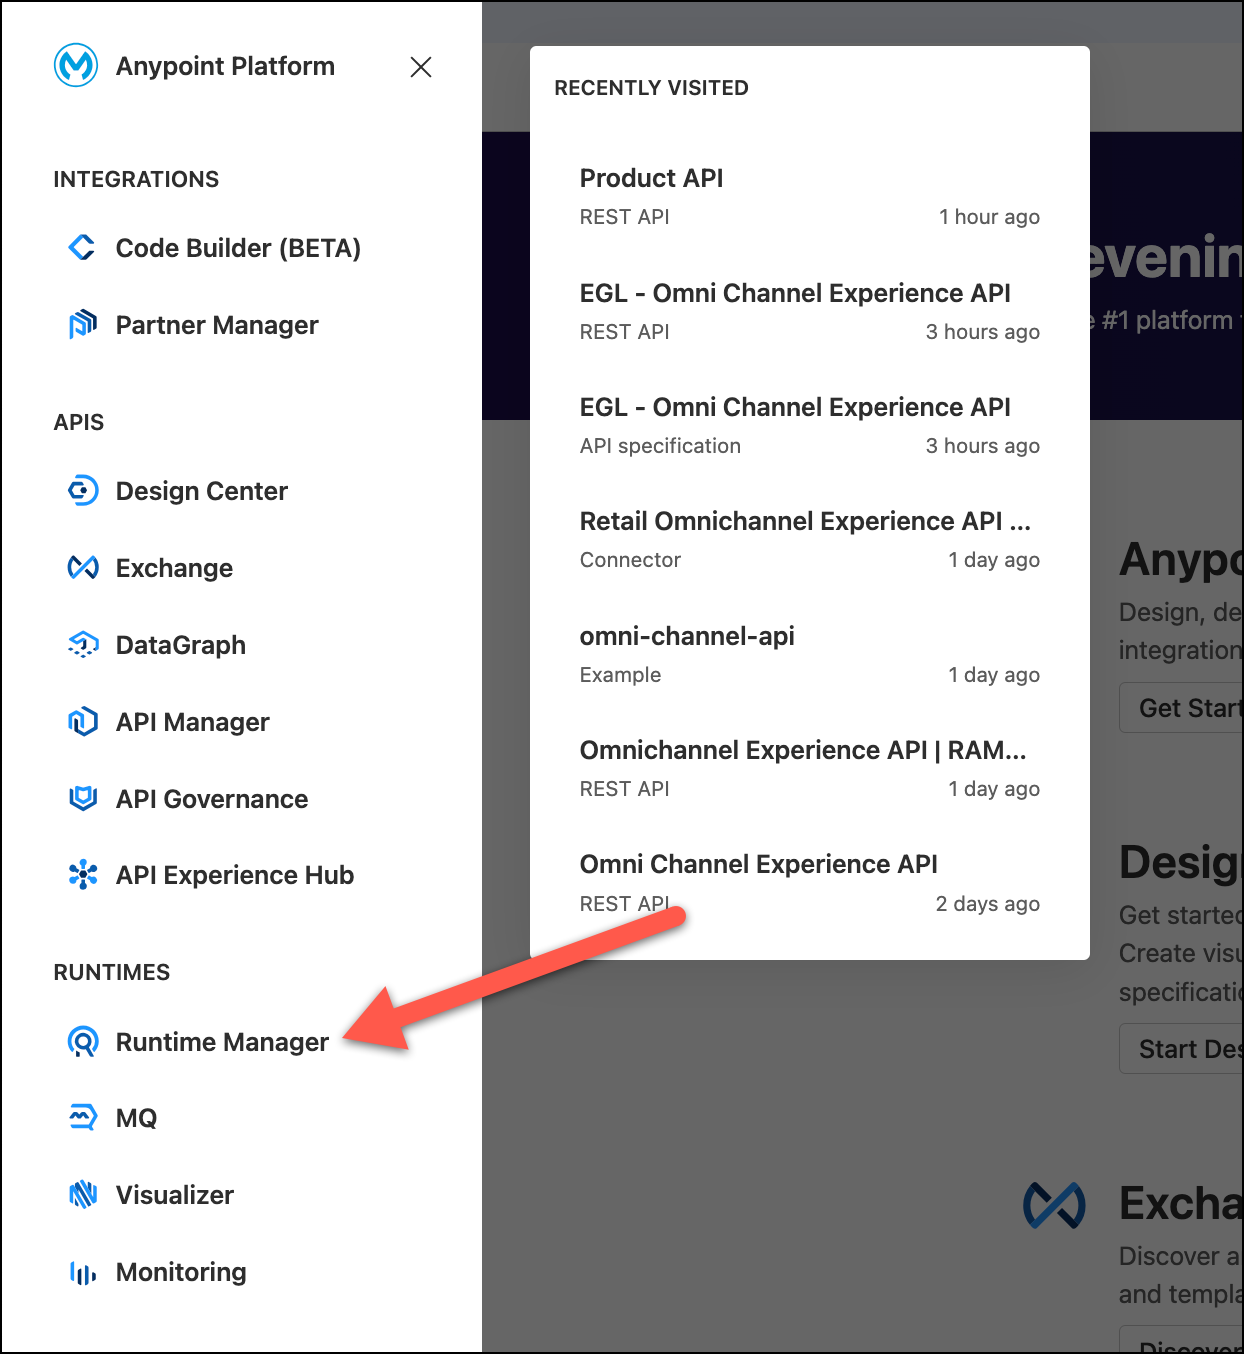
Task: Click the 'Connector' type label
Action: pyautogui.click(x=630, y=560)
